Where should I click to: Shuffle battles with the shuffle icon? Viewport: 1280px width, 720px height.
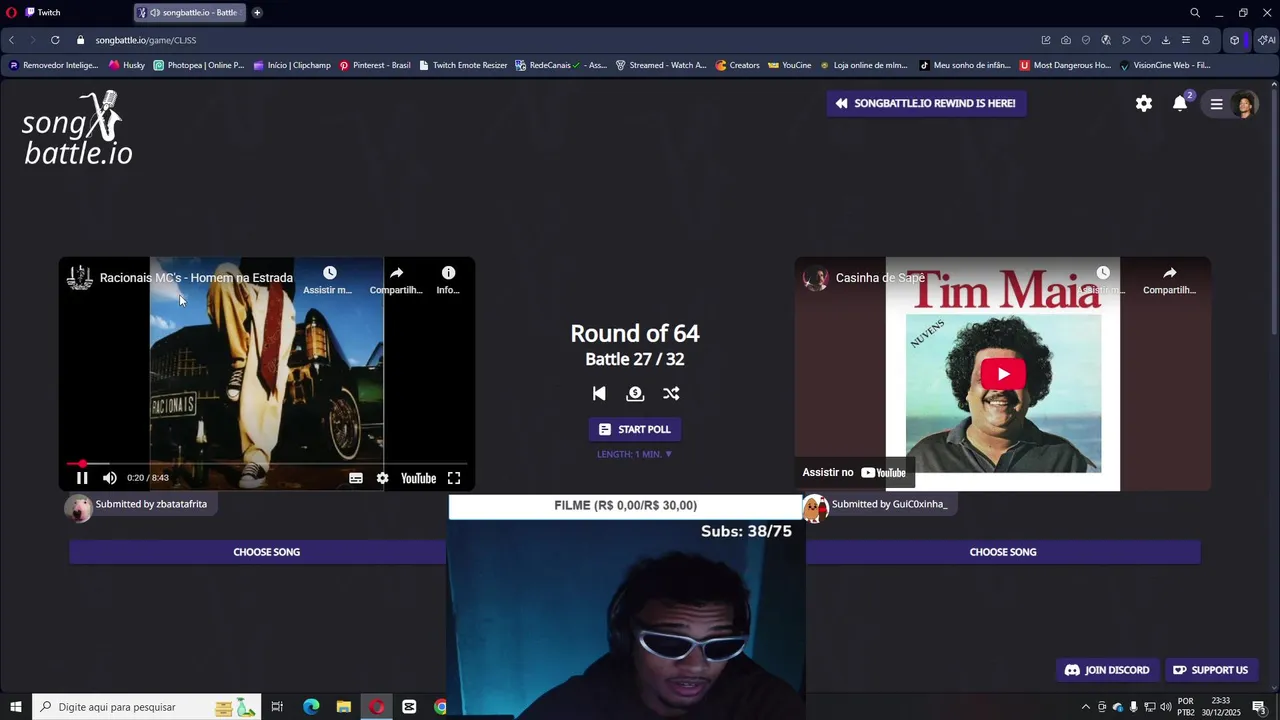pos(671,393)
